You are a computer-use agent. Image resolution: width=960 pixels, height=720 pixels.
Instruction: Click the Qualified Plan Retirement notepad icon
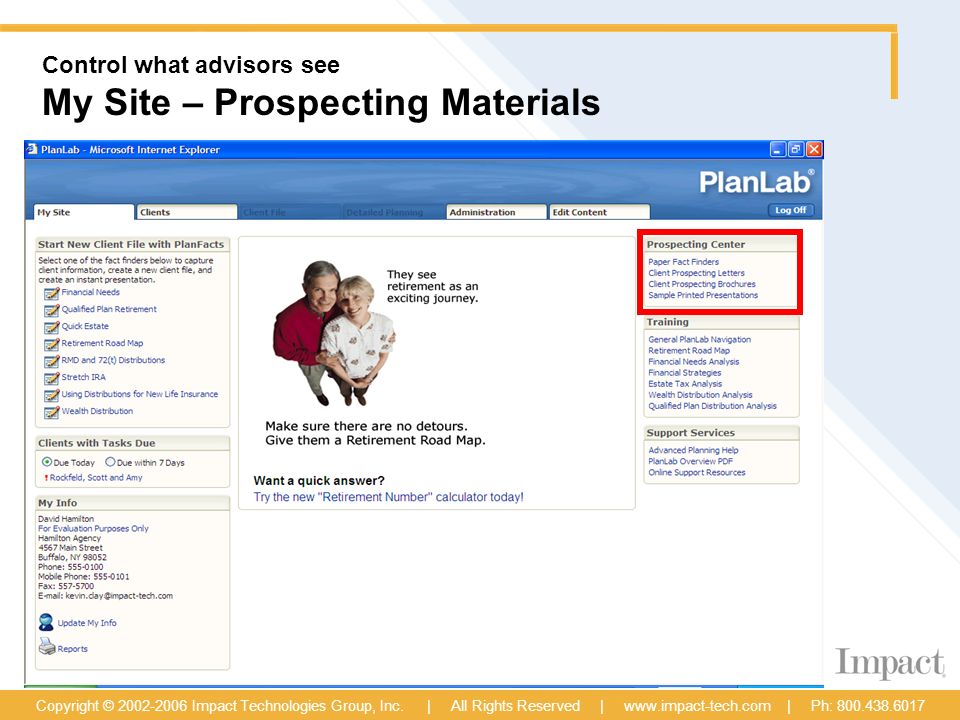click(51, 310)
